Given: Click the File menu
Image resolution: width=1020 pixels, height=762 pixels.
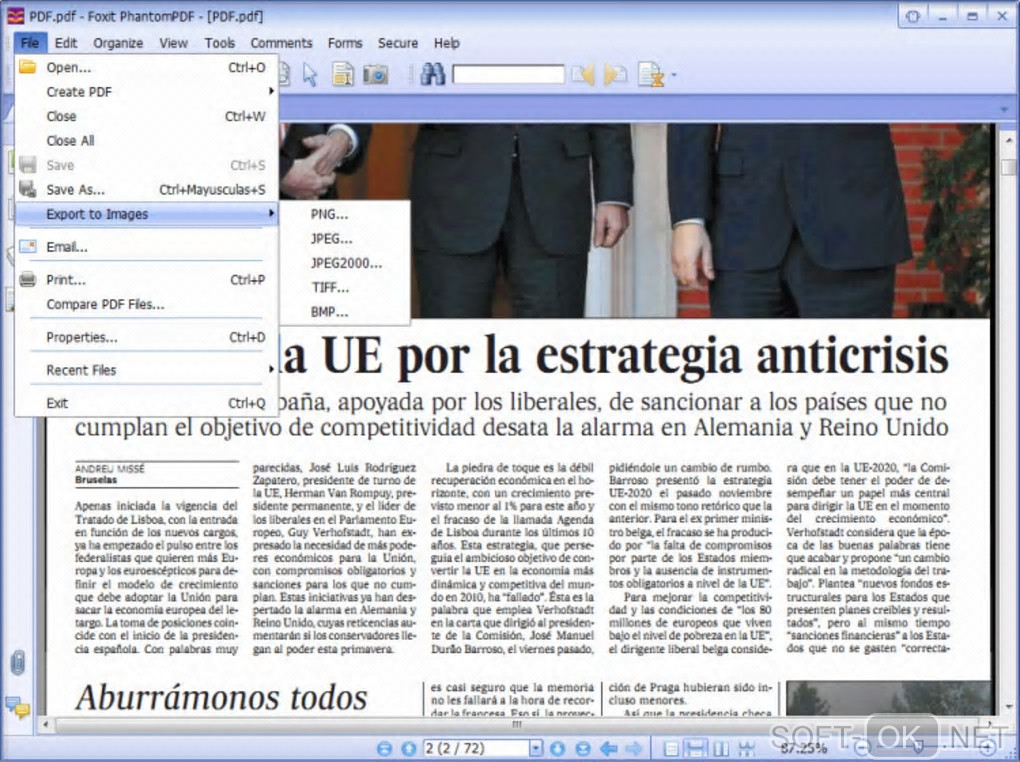Looking at the screenshot, I should pyautogui.click(x=30, y=43).
